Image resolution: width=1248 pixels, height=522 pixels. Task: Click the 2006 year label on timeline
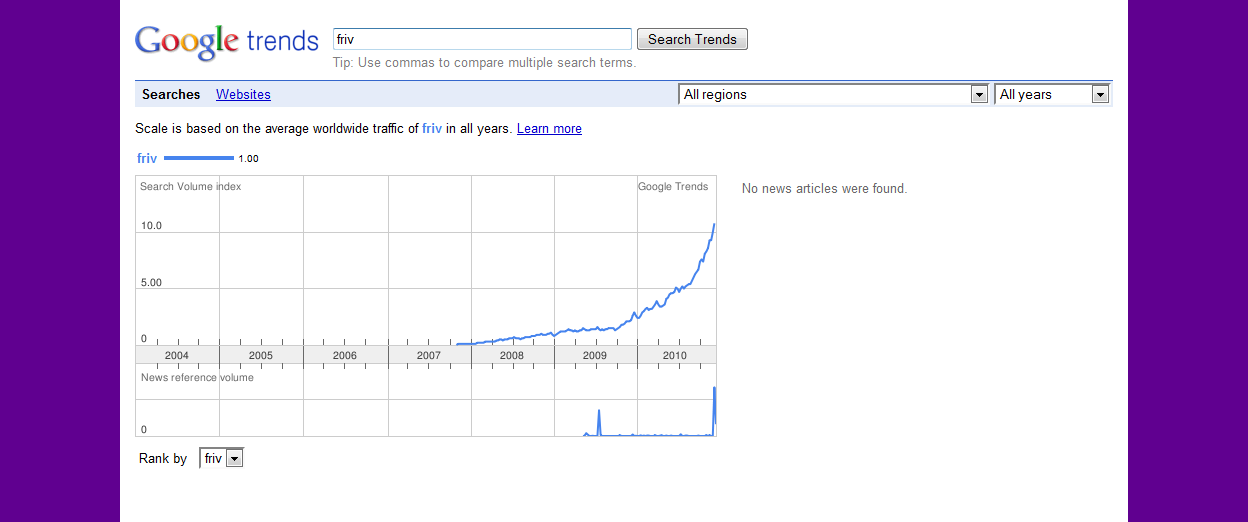pyautogui.click(x=344, y=355)
